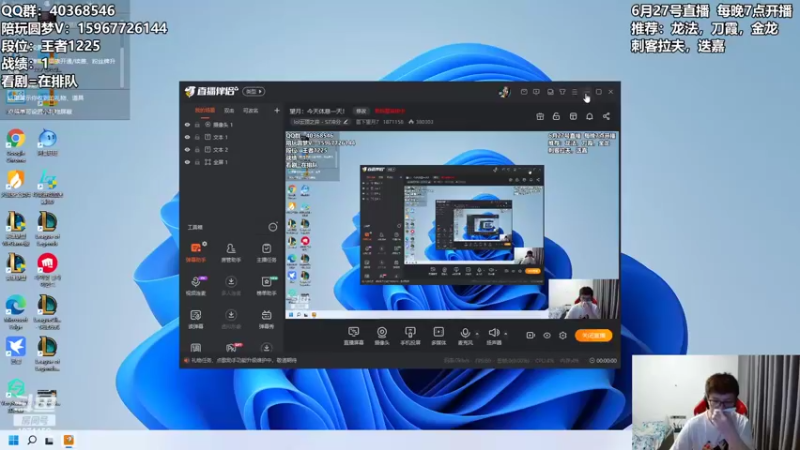
Task: Click the gift box icon below the title bar
Action: pos(540,116)
